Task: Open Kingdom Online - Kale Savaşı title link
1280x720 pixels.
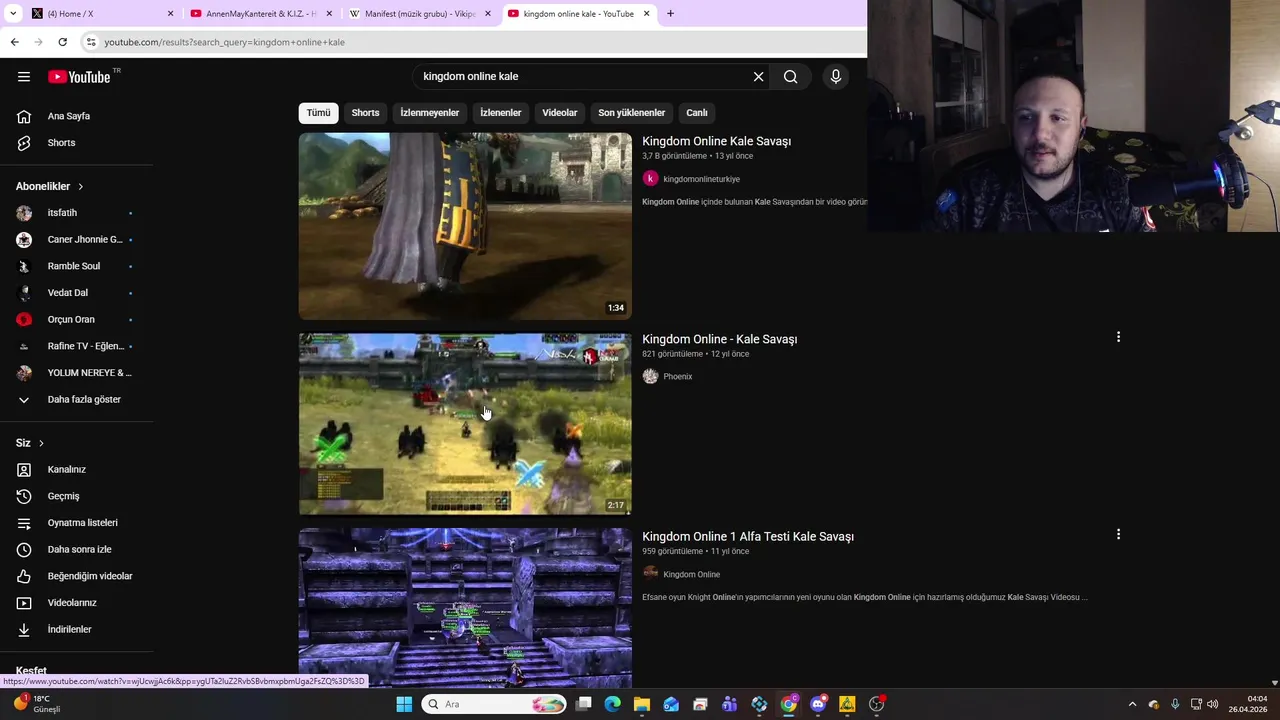Action: (x=719, y=339)
